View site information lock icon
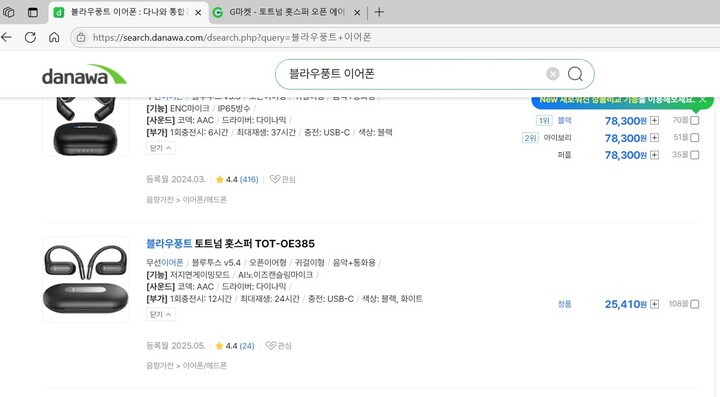Image resolution: width=720 pixels, height=397 pixels. click(x=81, y=38)
